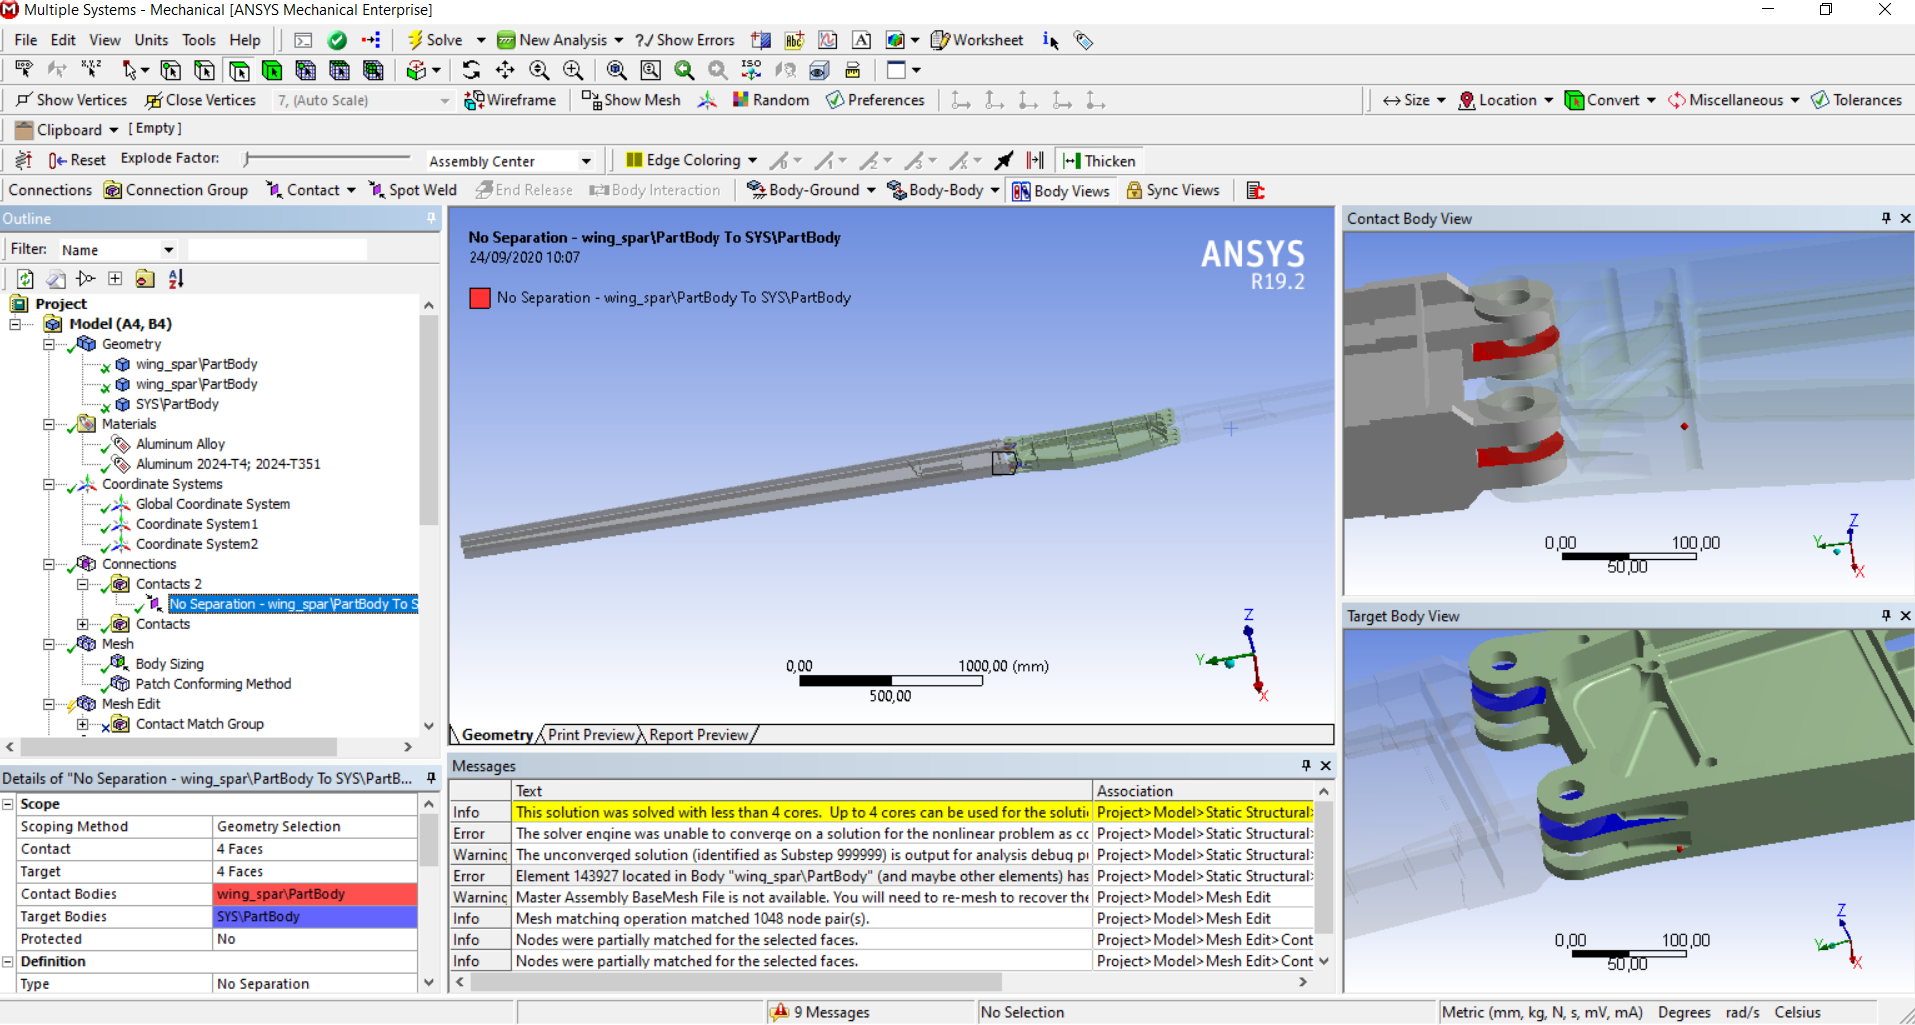Collapse the Geometry tree node
This screenshot has height=1025, width=1915.
(48, 344)
